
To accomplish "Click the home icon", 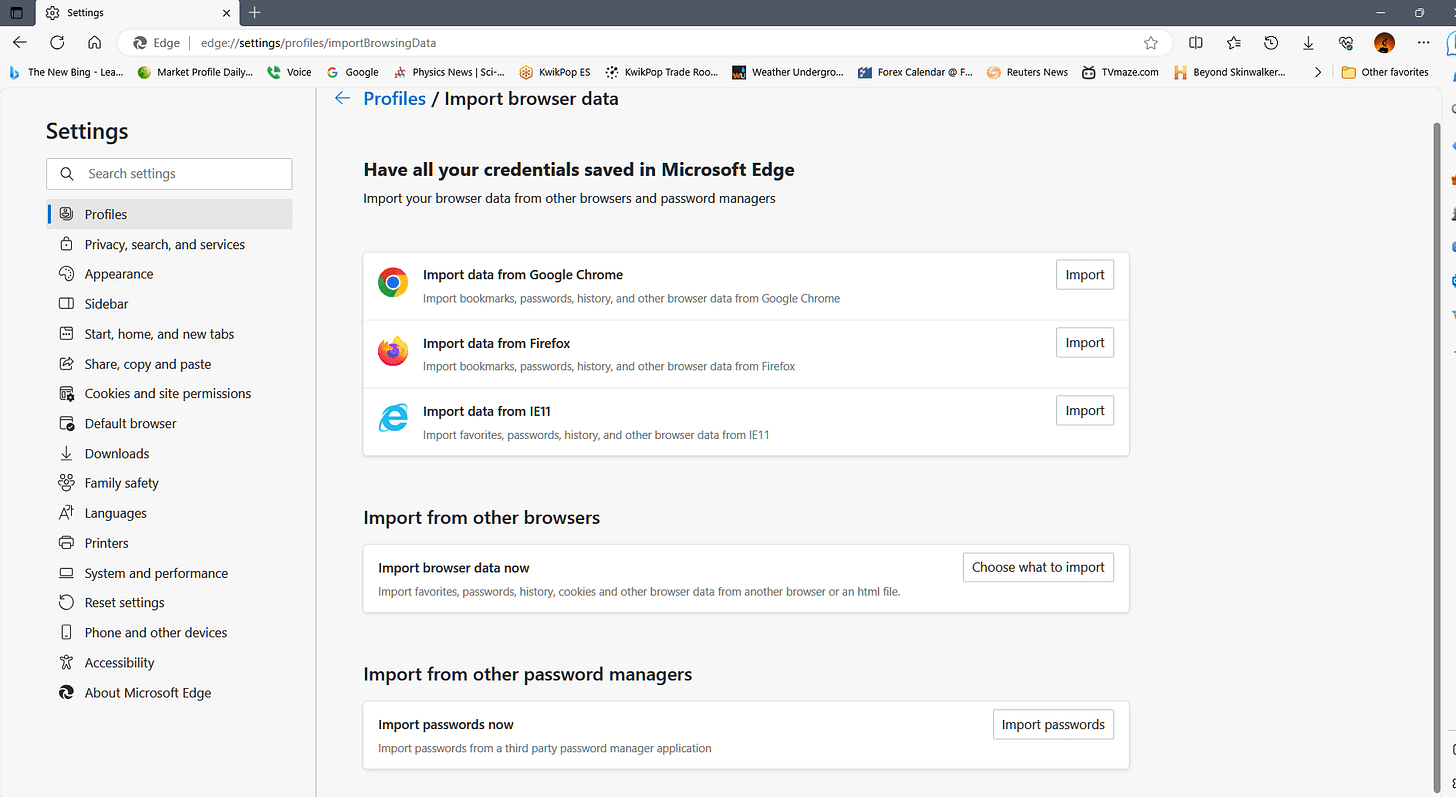I will pyautogui.click(x=95, y=43).
